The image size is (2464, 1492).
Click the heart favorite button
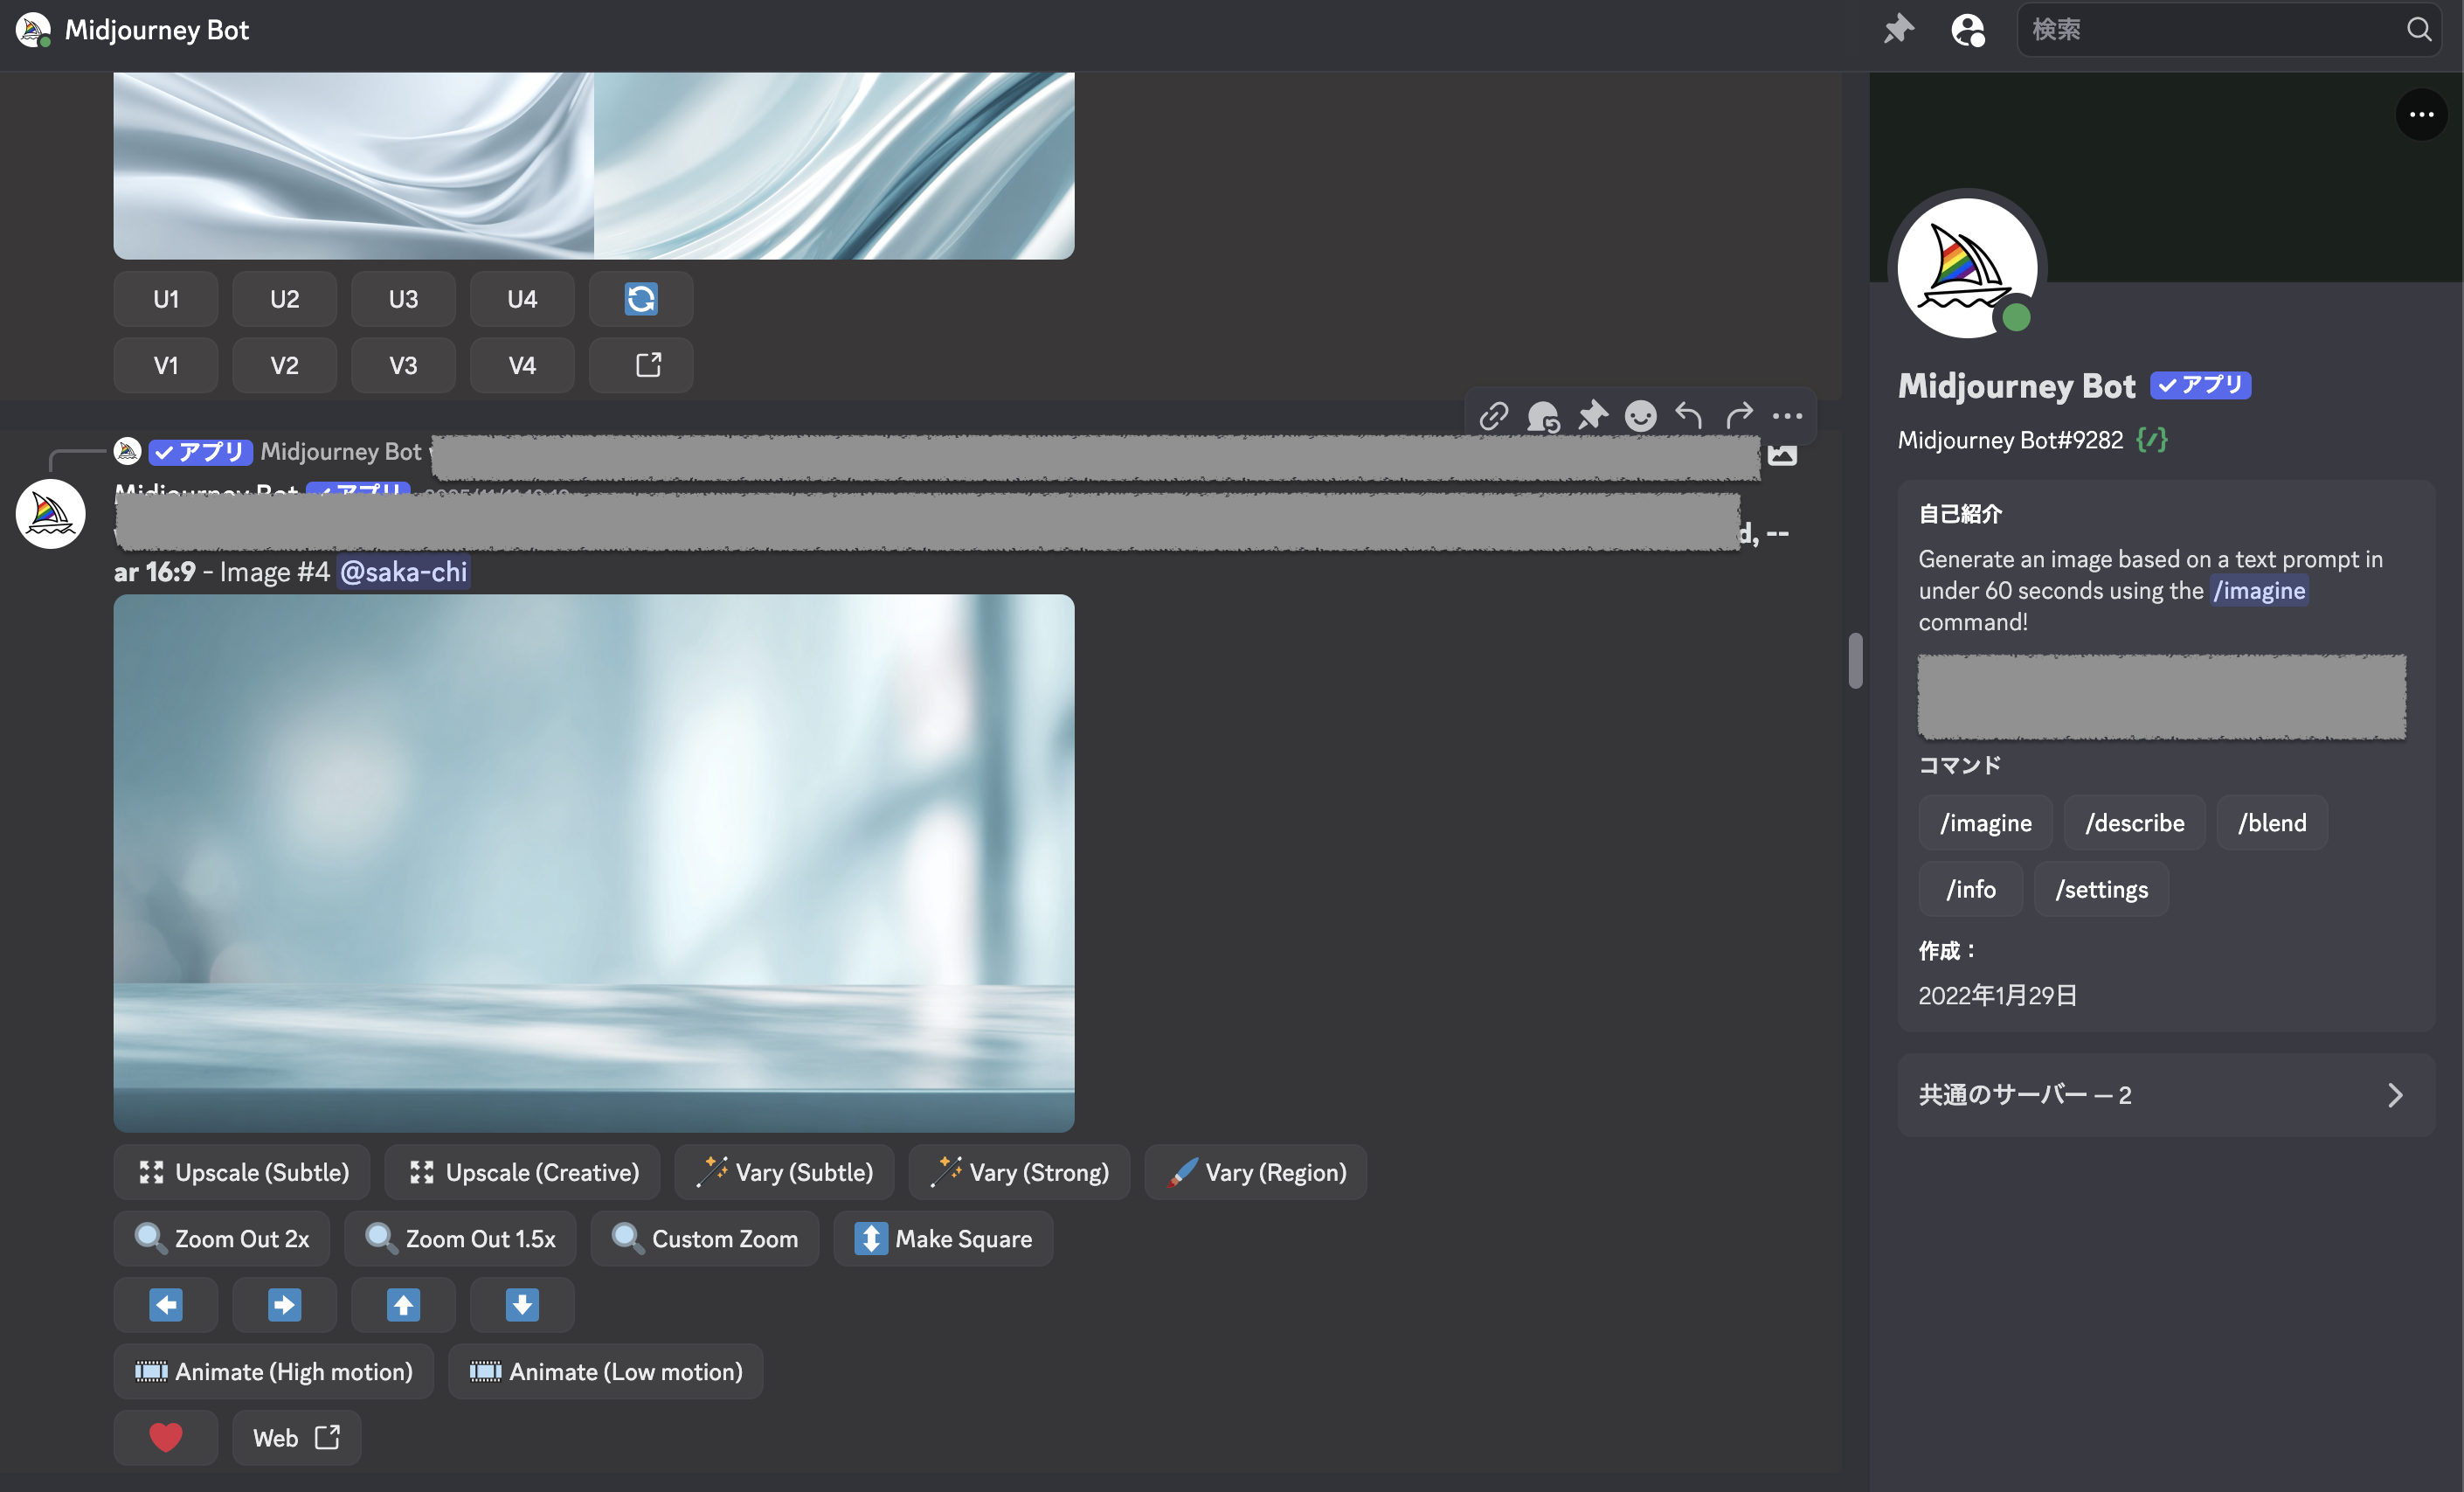pos(165,1437)
